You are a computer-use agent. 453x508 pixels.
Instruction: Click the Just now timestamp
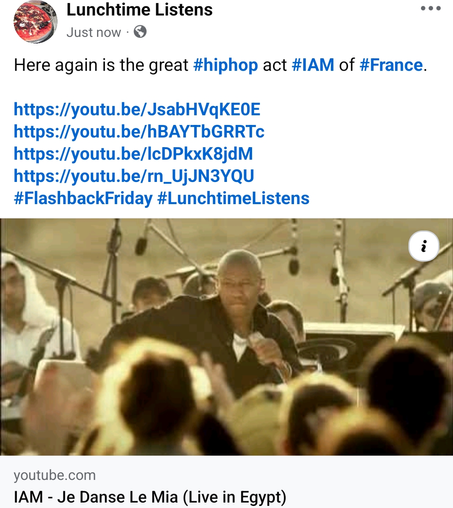94,32
